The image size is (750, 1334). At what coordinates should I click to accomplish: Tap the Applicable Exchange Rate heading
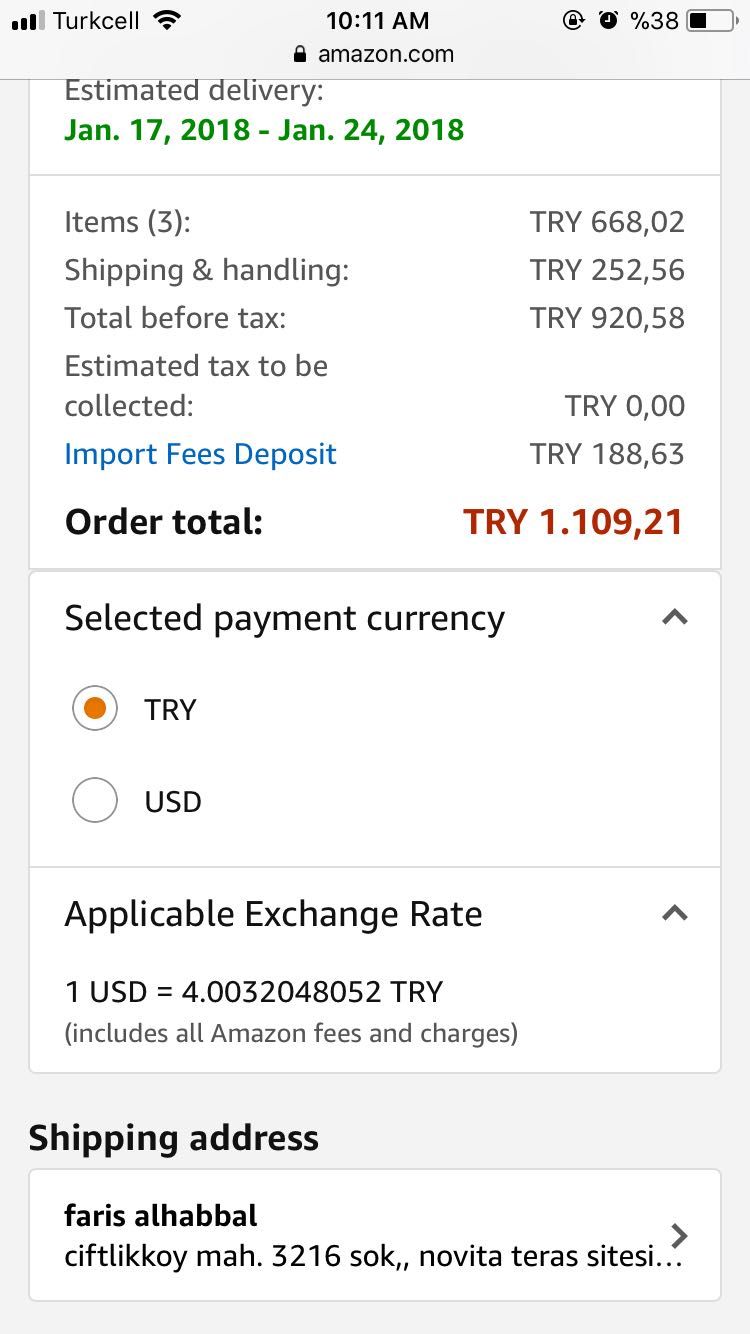pos(273,914)
